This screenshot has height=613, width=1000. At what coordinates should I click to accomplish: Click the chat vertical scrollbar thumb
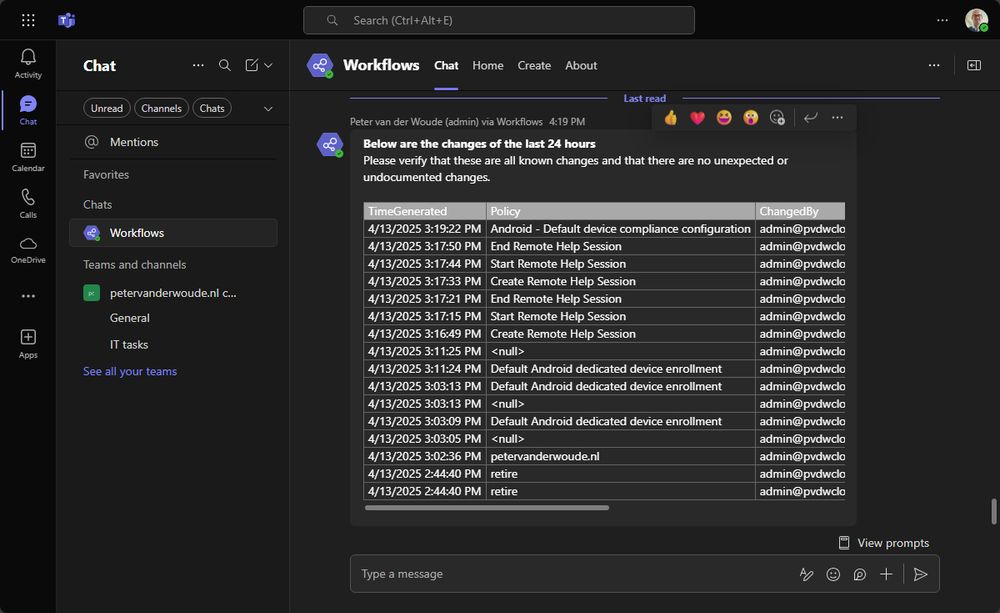993,512
